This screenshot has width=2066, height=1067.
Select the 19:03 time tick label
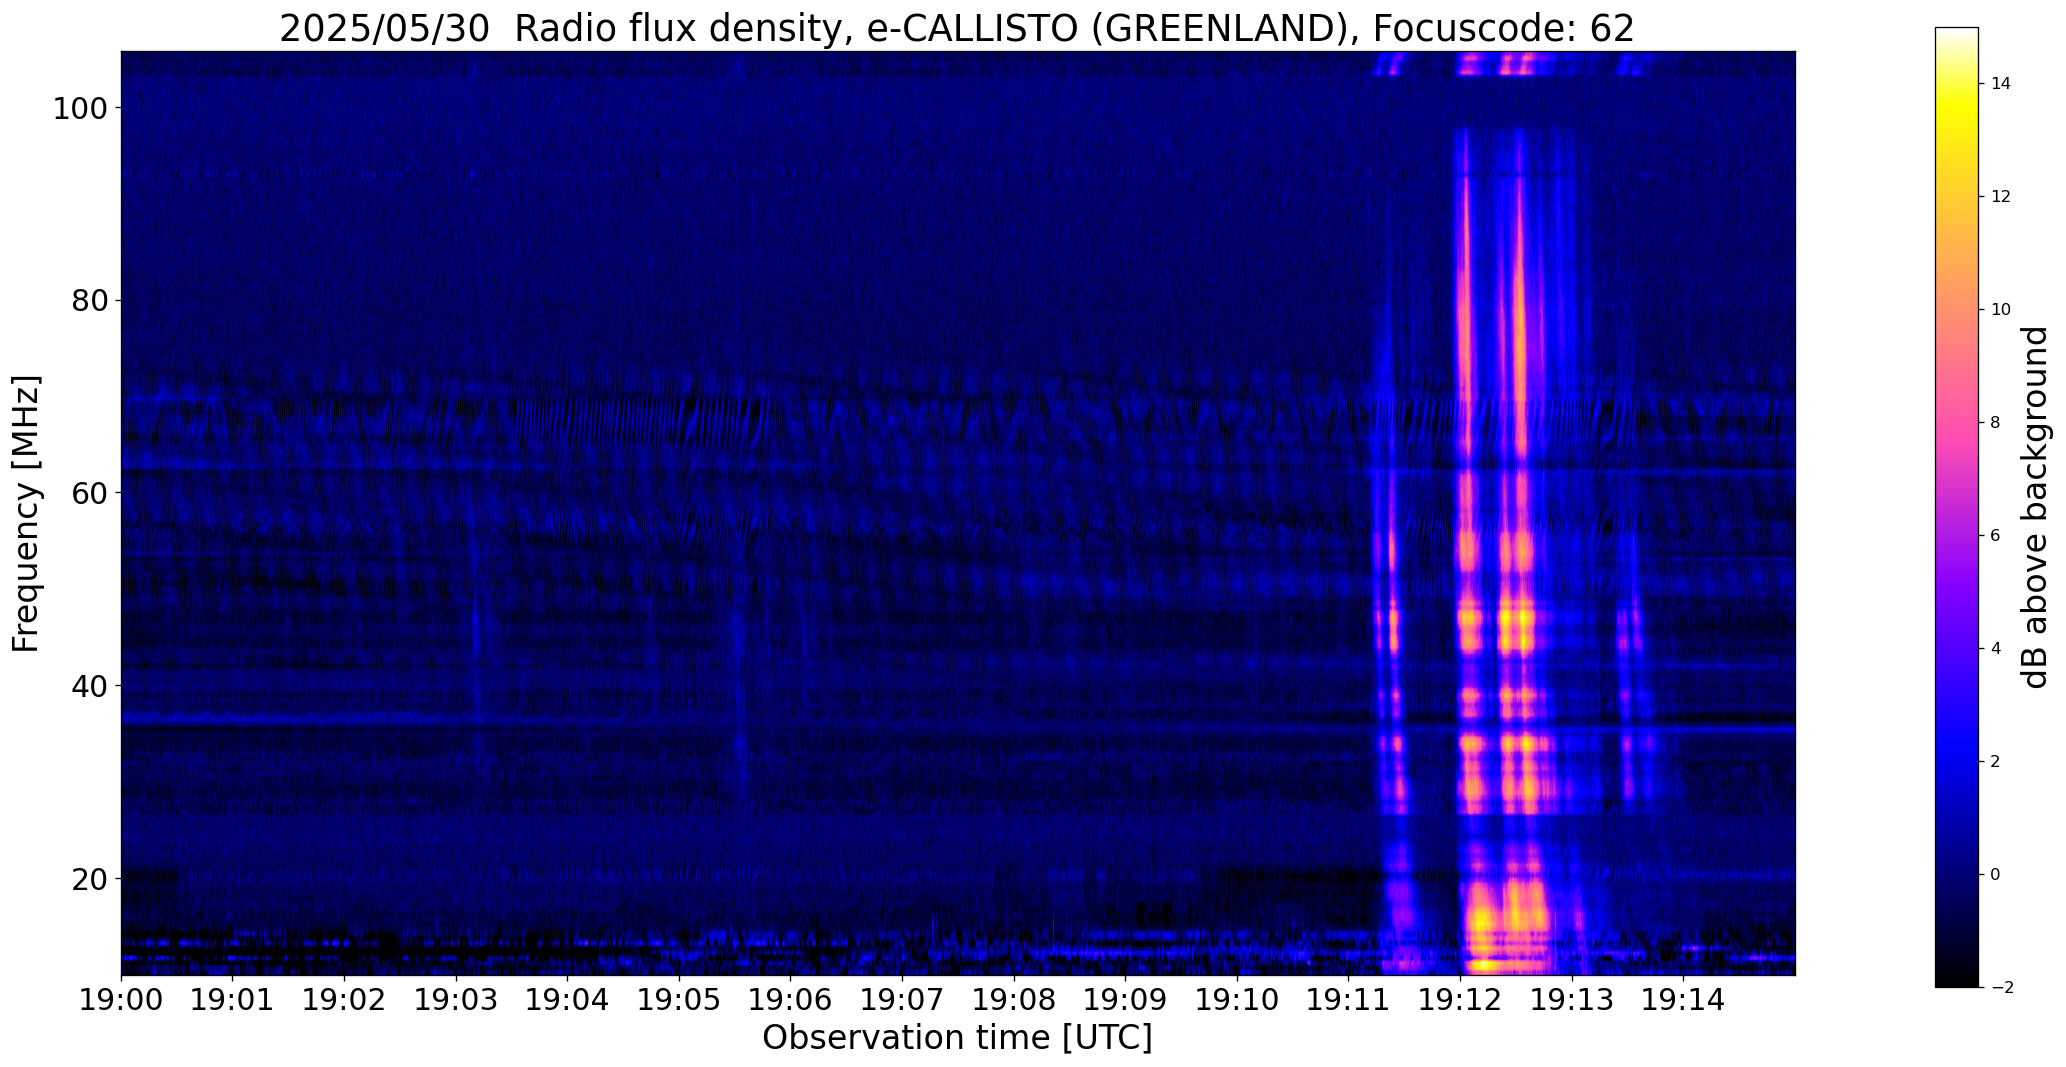click(456, 999)
